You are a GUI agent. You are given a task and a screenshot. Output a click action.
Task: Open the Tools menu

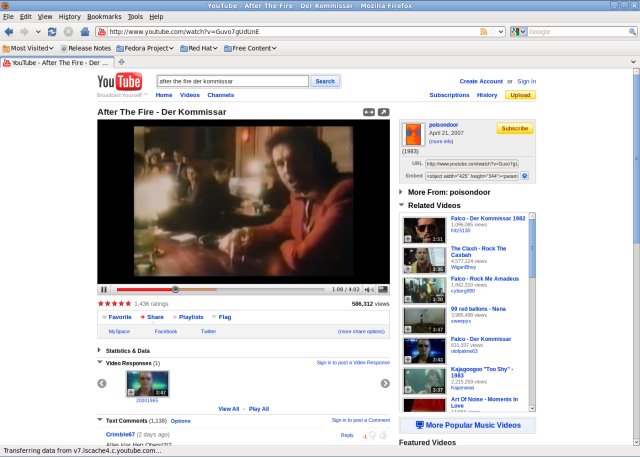pyautogui.click(x=135, y=17)
